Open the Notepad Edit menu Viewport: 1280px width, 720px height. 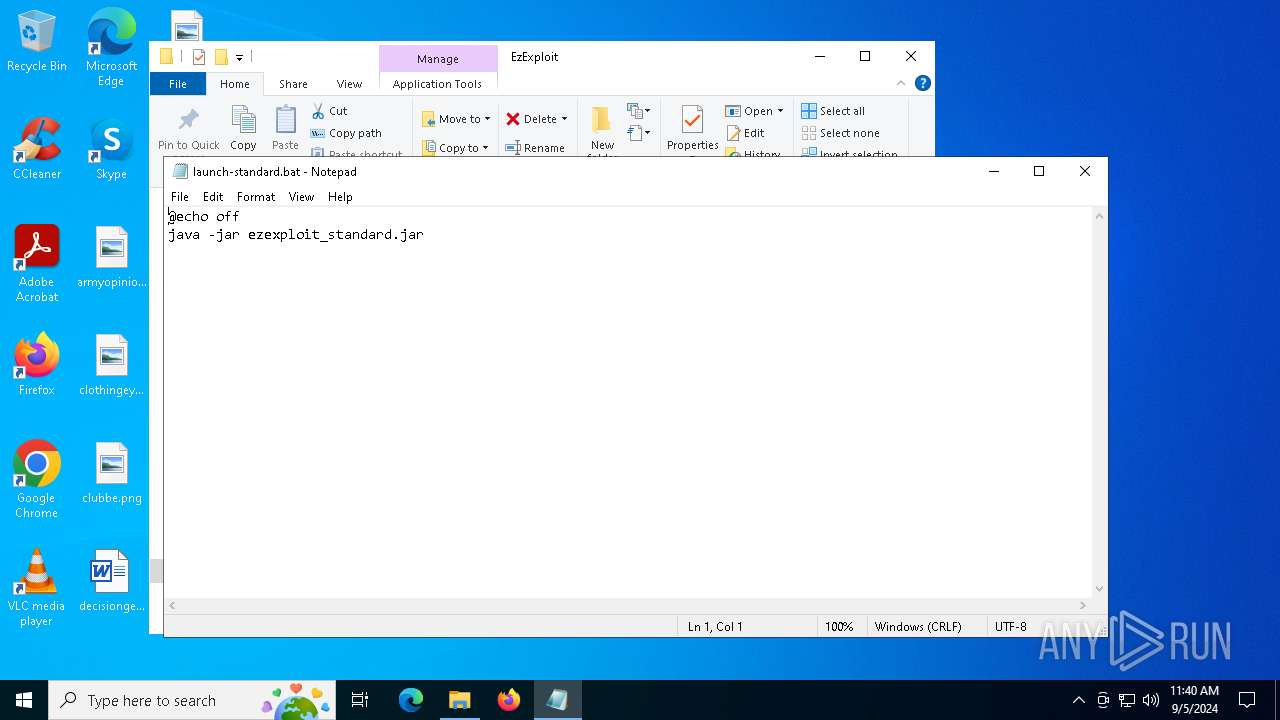click(213, 197)
